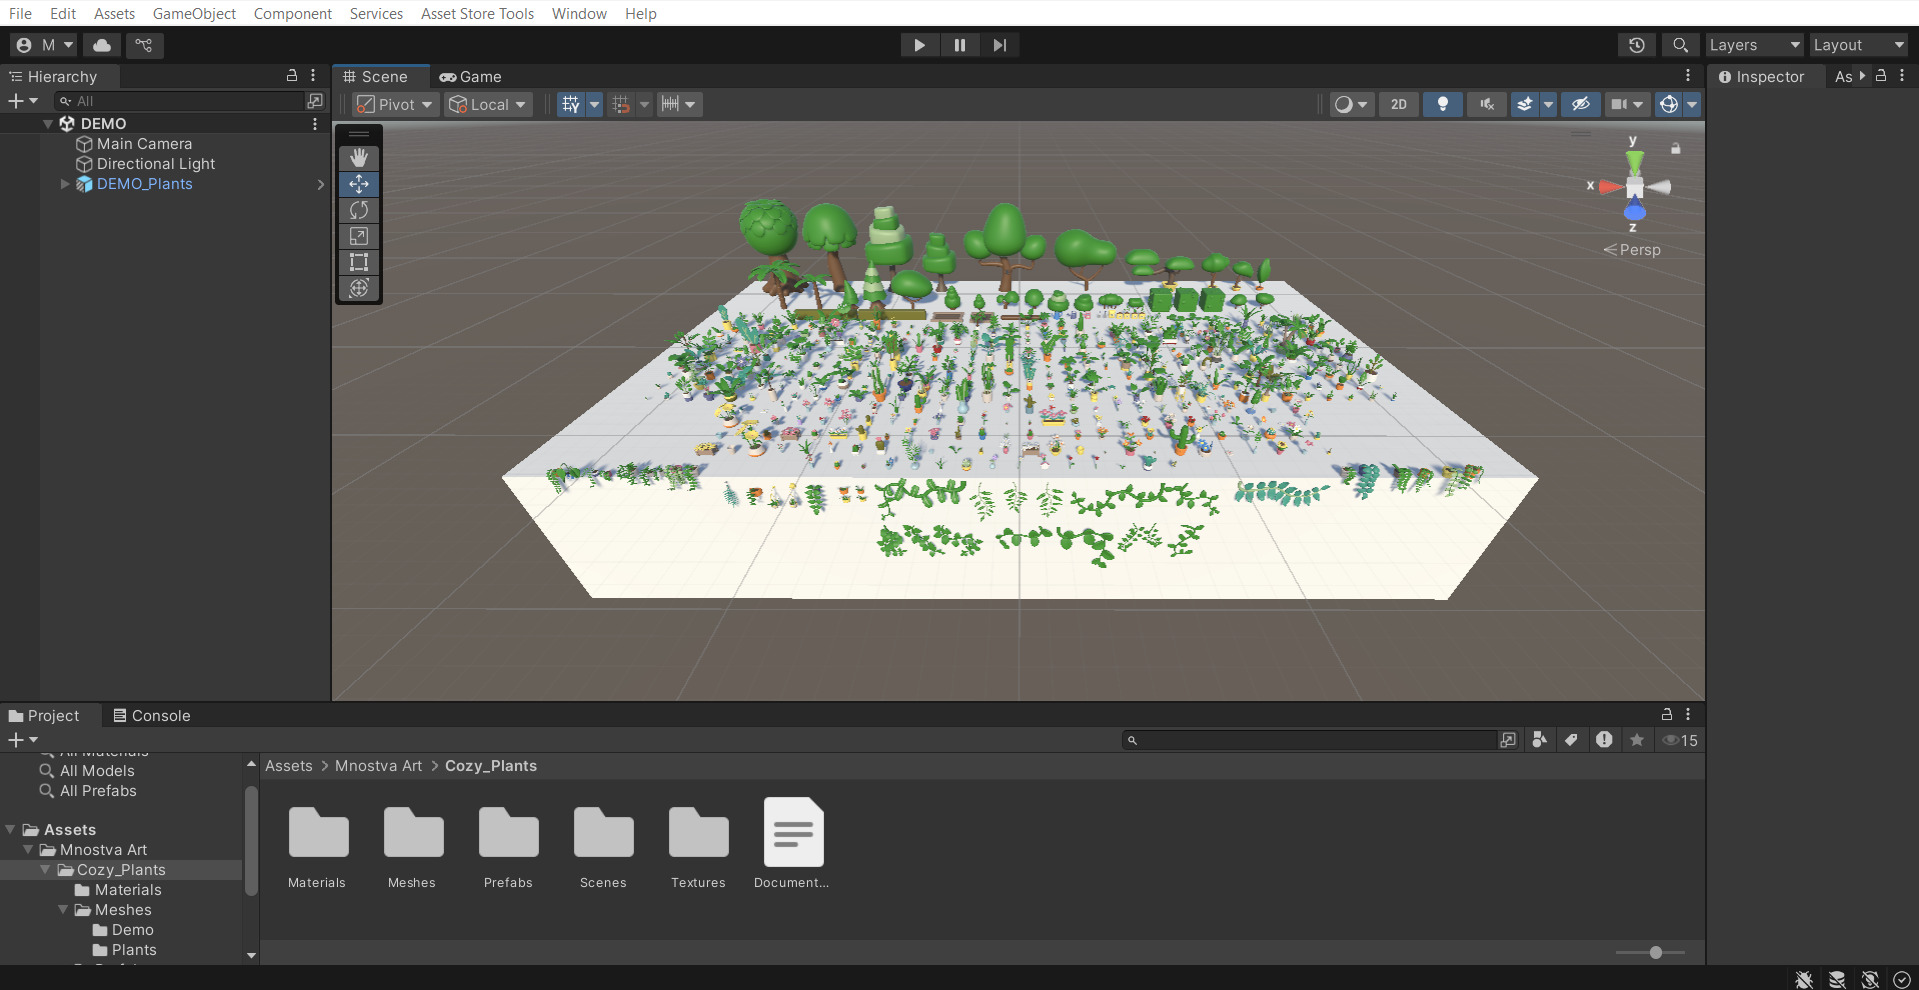Screen dimensions: 1919x990
Task: Click the Scene view lock icon near gizmo
Action: point(1676,148)
